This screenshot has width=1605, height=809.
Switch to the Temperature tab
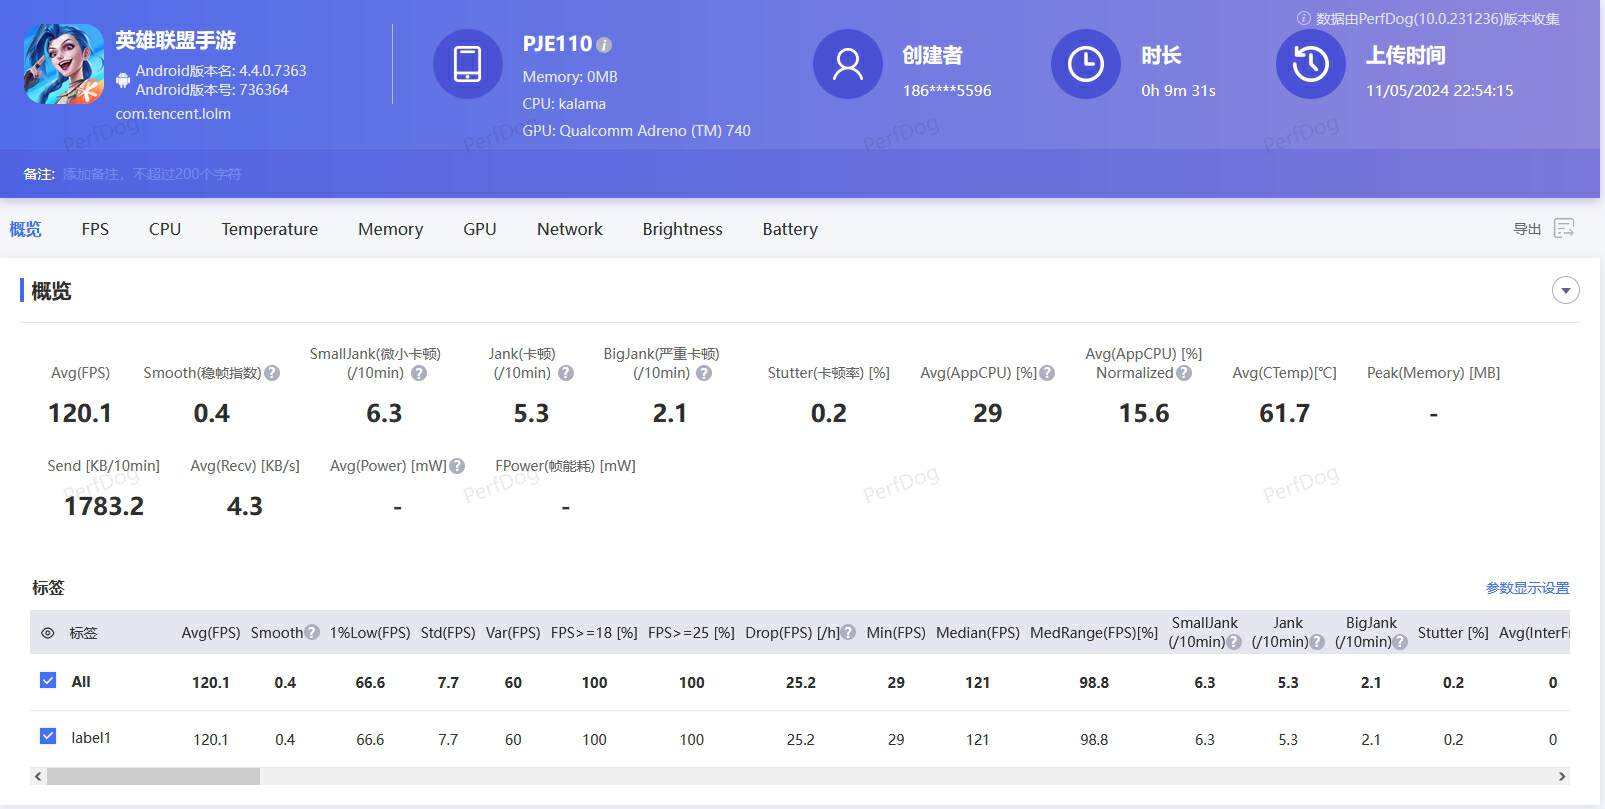coord(269,229)
